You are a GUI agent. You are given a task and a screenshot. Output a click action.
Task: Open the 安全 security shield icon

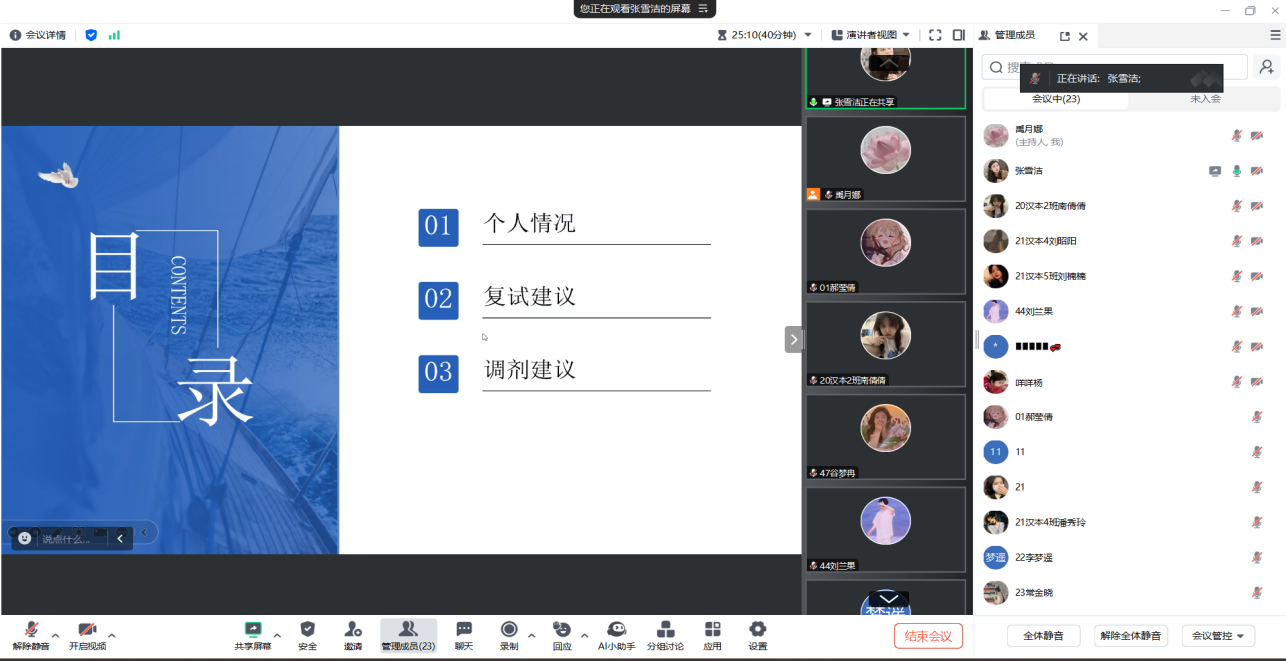(308, 634)
